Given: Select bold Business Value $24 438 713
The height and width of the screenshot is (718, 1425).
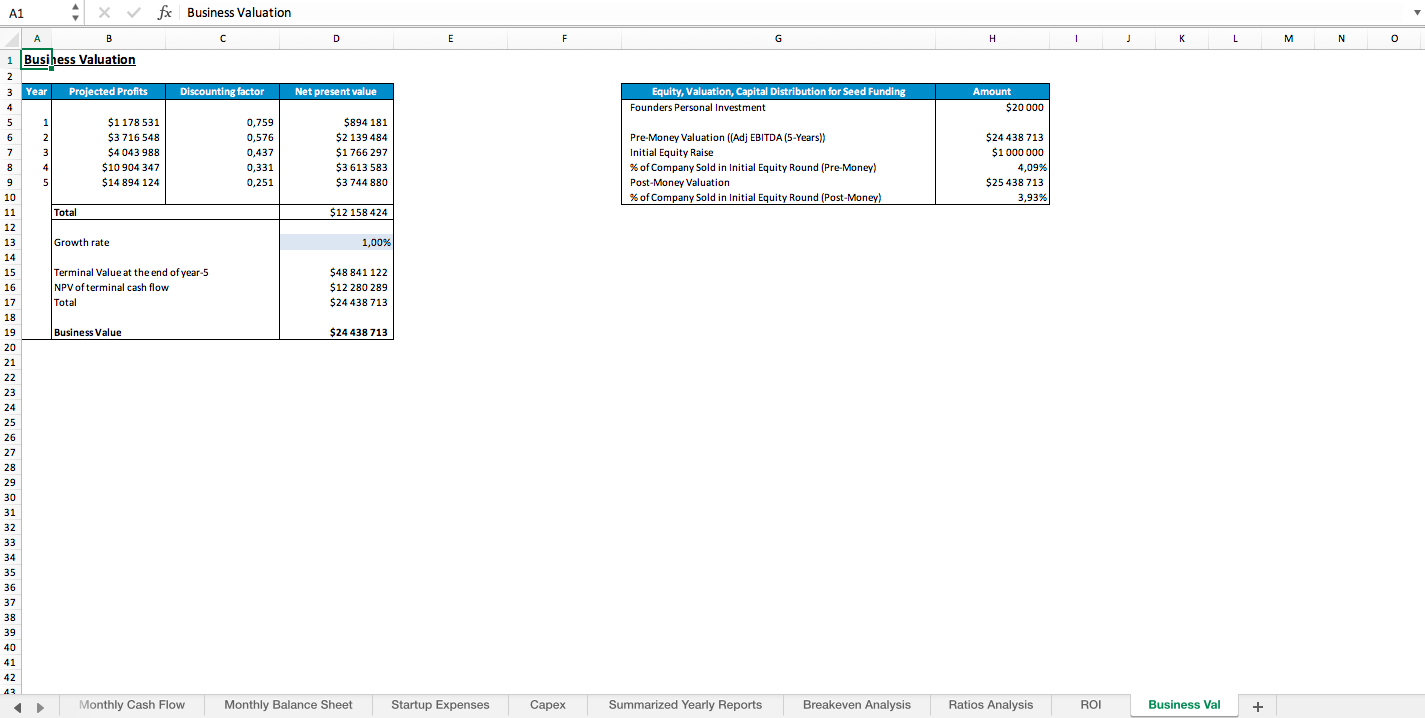Looking at the screenshot, I should (336, 332).
